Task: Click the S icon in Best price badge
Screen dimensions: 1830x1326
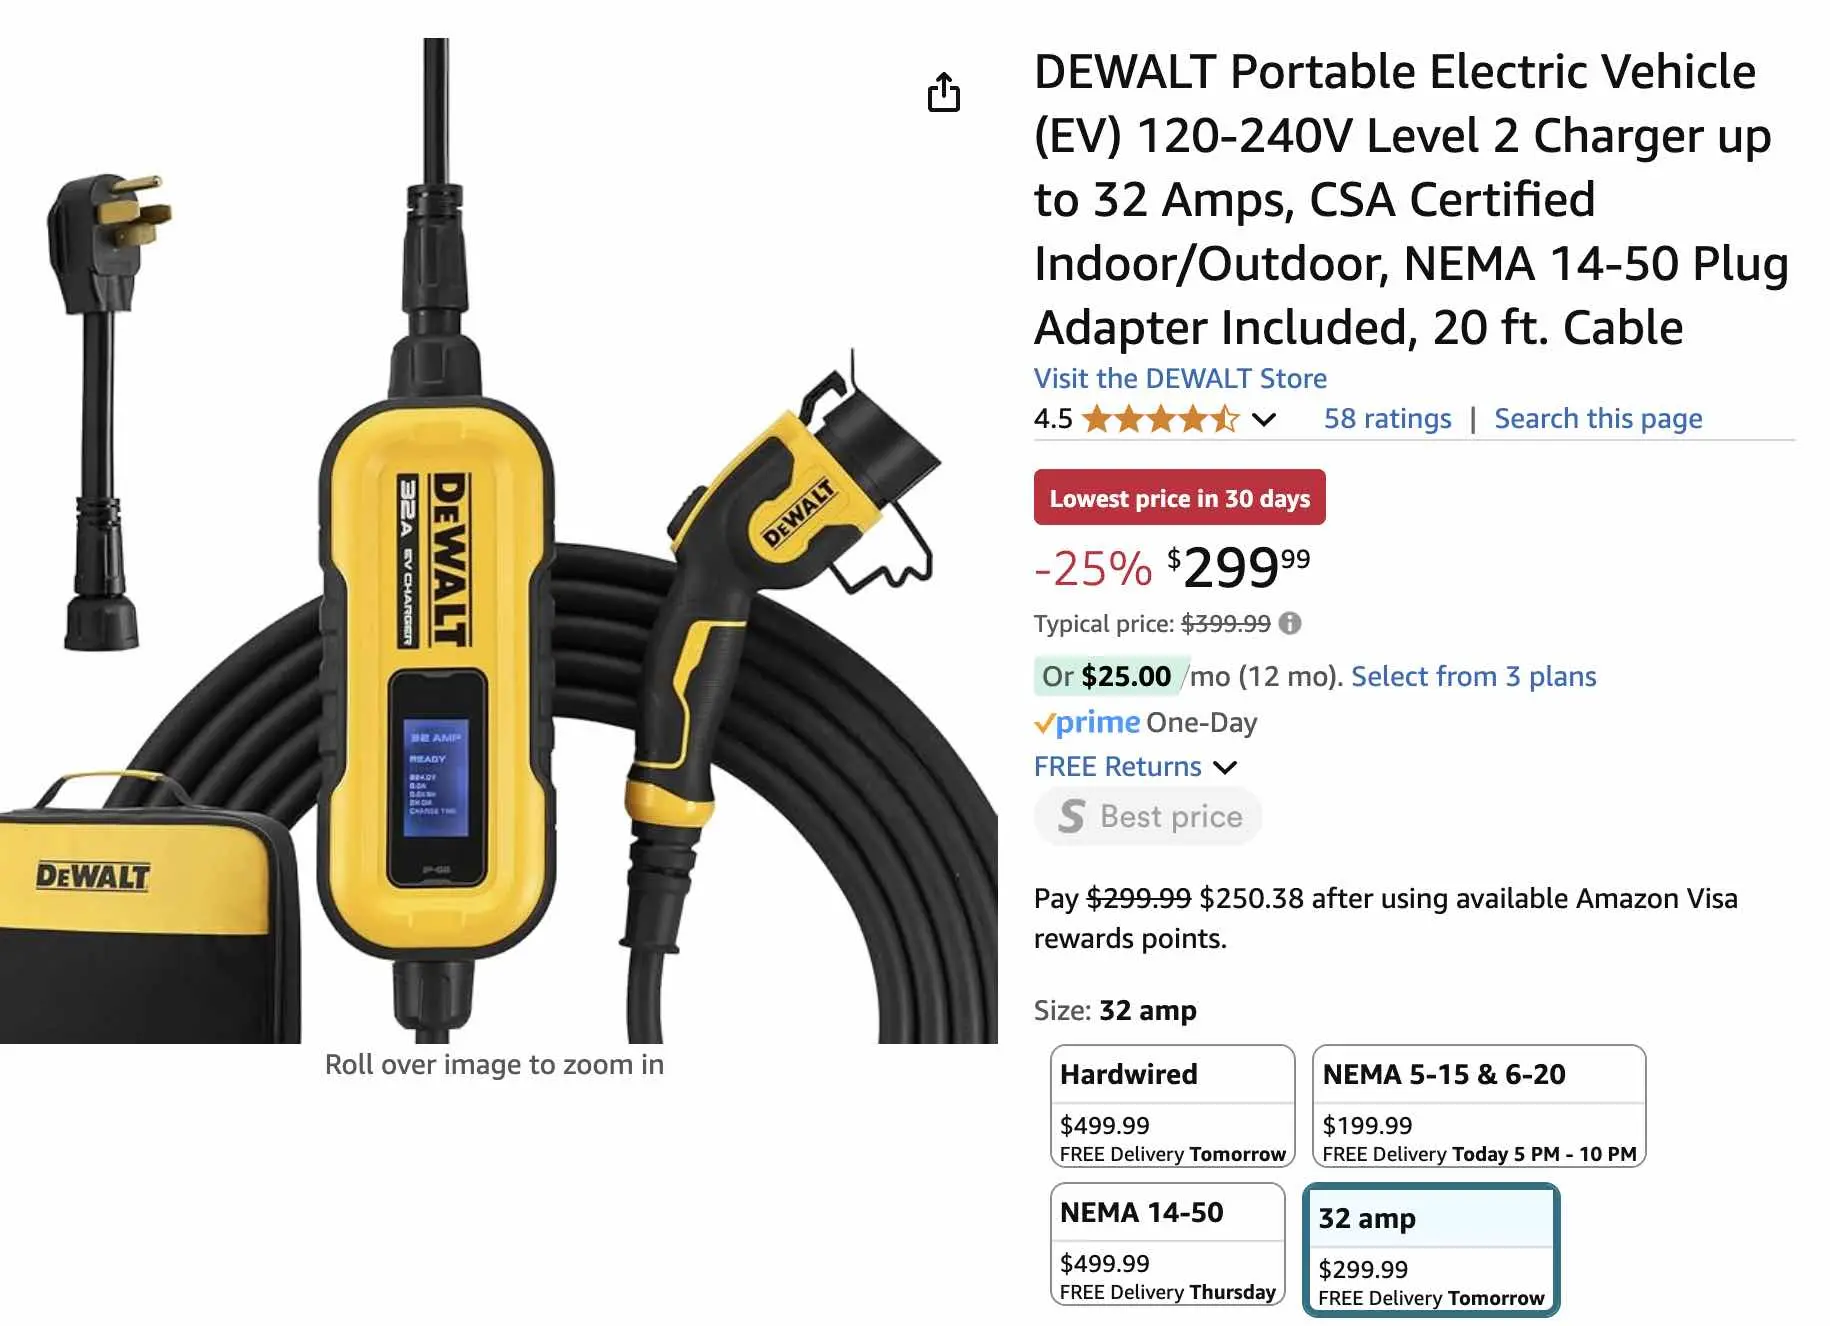Action: pyautogui.click(x=1071, y=817)
